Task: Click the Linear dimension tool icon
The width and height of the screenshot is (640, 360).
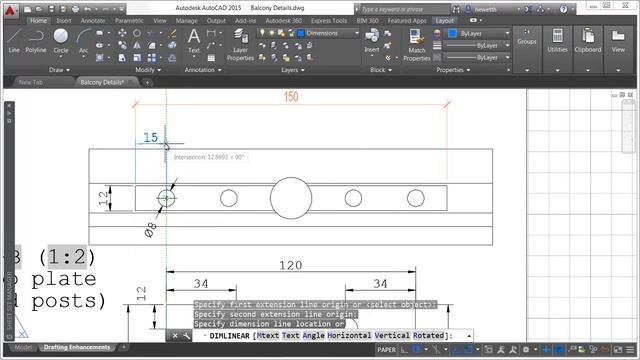Action: pos(211,33)
